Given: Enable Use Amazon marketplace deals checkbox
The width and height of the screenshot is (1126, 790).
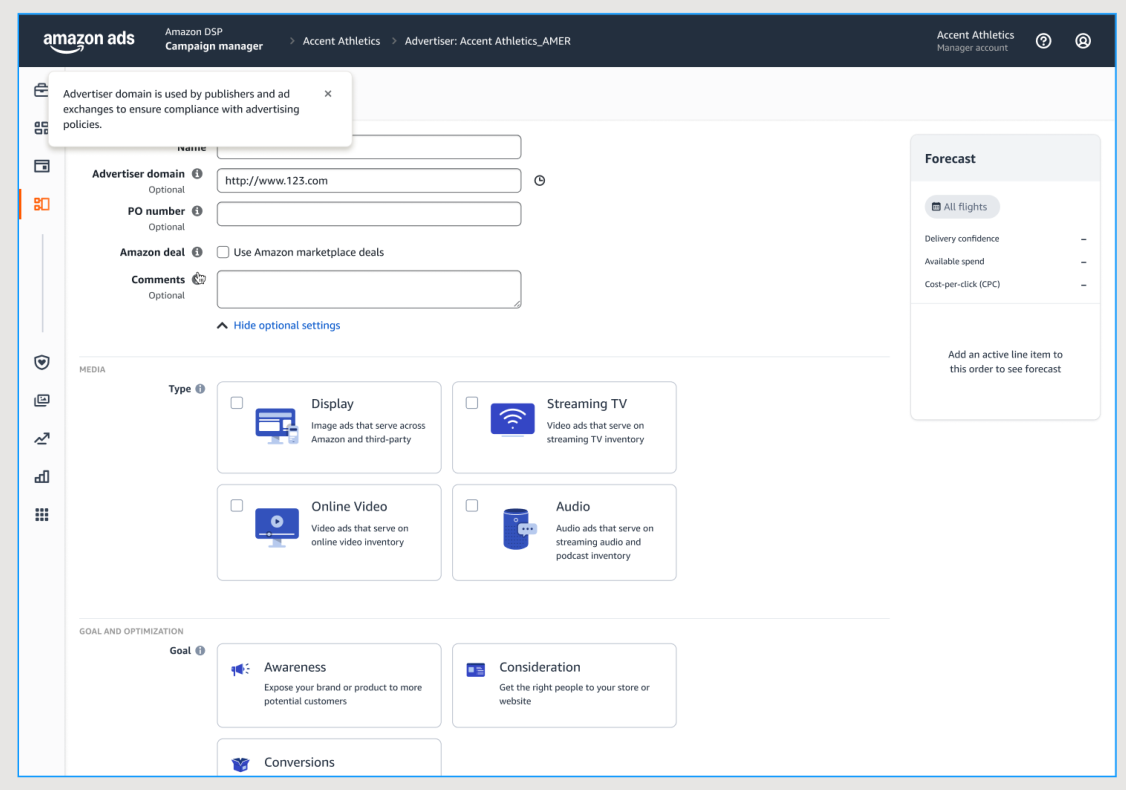Looking at the screenshot, I should 223,252.
